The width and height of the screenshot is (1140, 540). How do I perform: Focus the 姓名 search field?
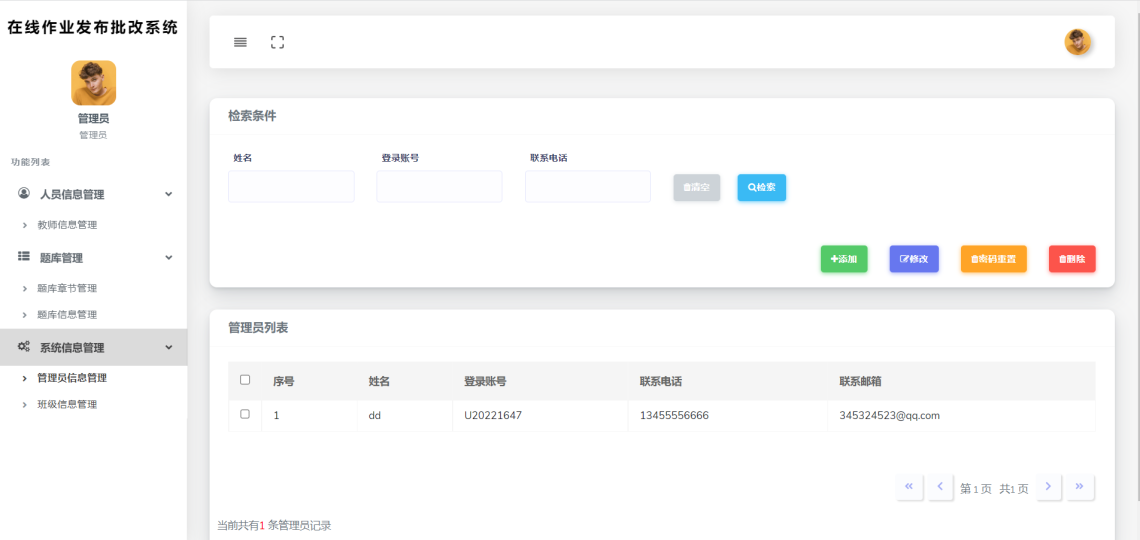coord(291,187)
